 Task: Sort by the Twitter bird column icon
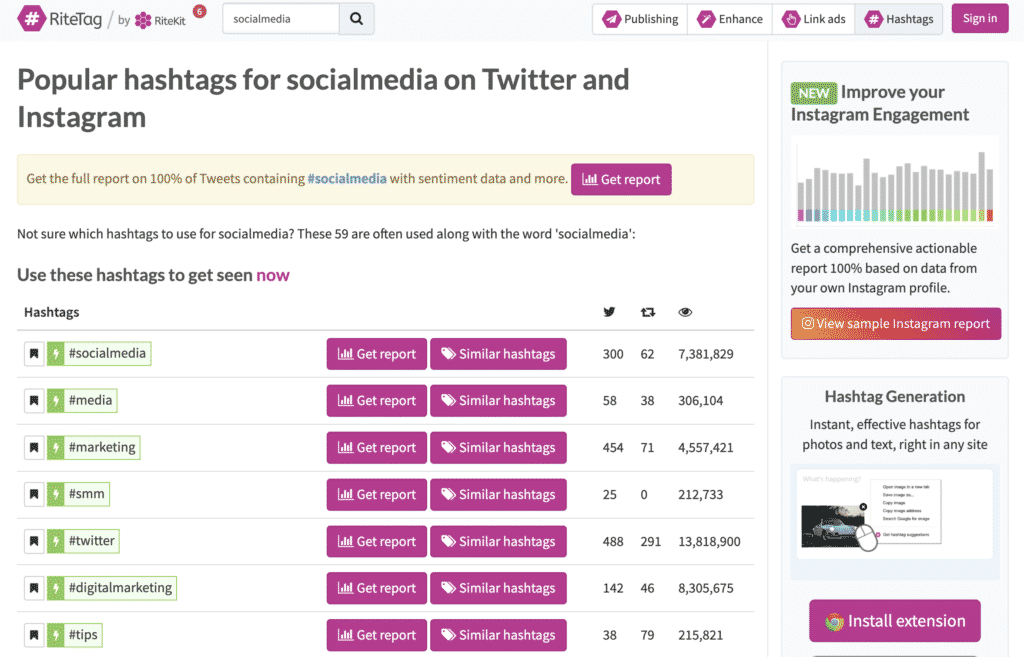click(x=609, y=312)
